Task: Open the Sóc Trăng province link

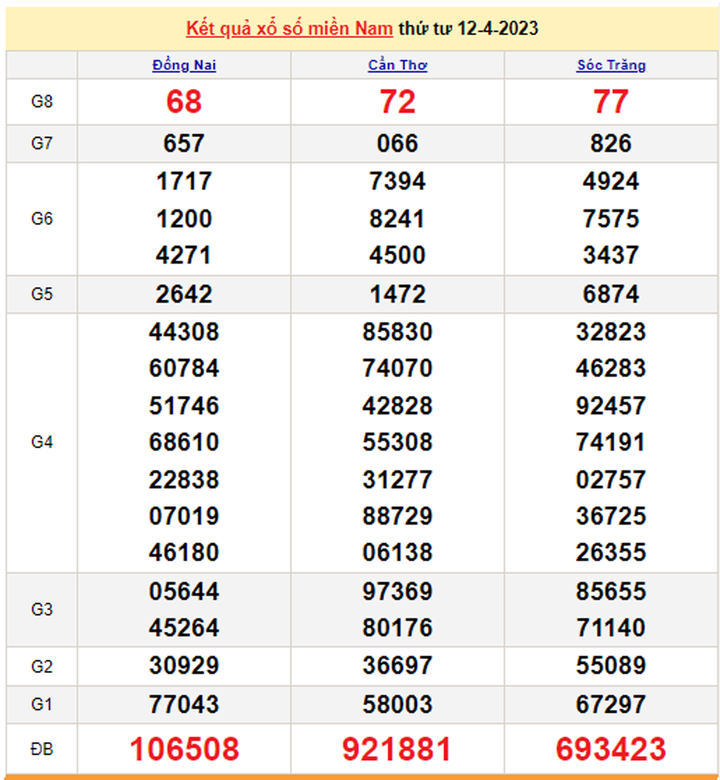Action: [611, 65]
